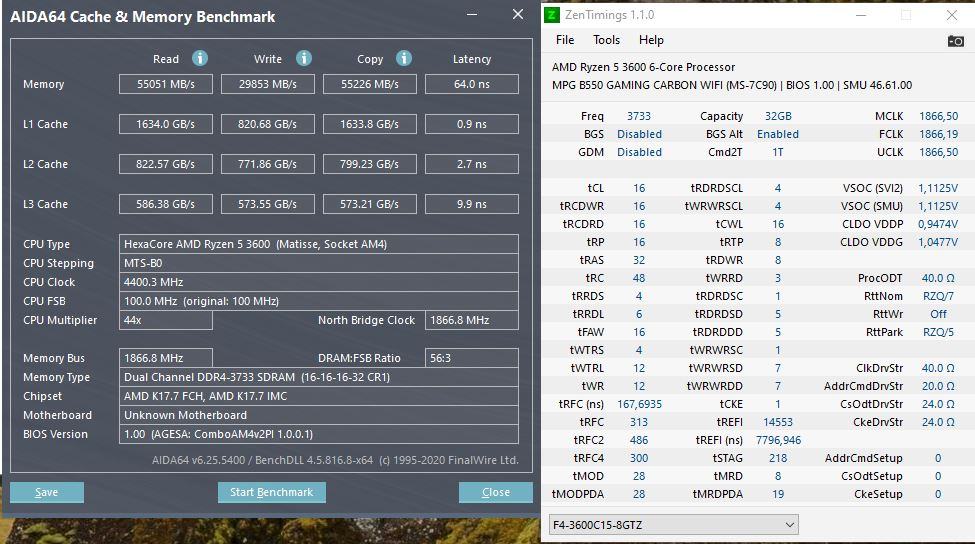The width and height of the screenshot is (975, 544).
Task: Click the MPG B550 GAMING CARBON WIFI line
Action: point(732,85)
